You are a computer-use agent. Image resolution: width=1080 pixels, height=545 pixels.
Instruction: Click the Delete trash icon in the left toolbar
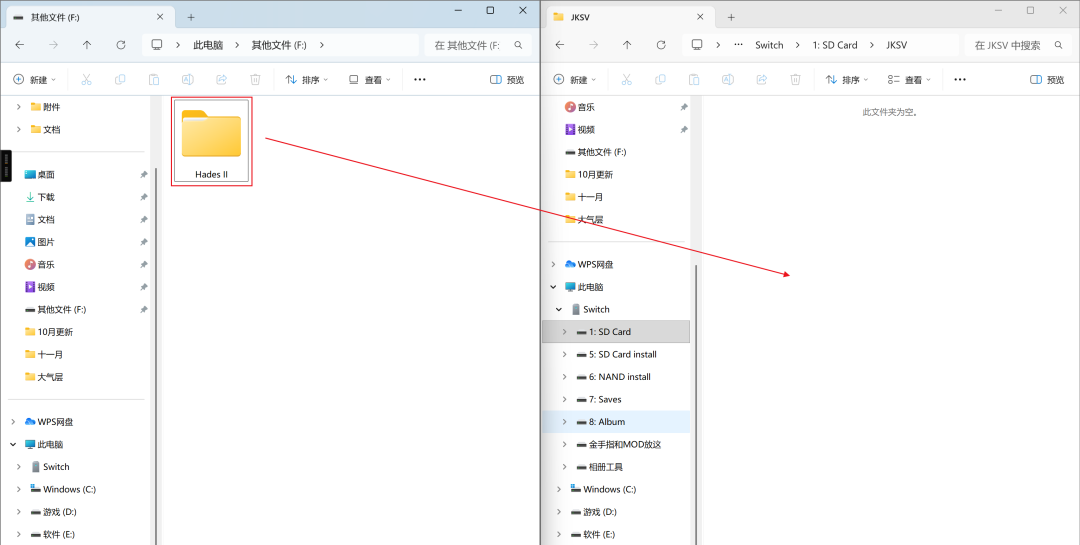255,80
